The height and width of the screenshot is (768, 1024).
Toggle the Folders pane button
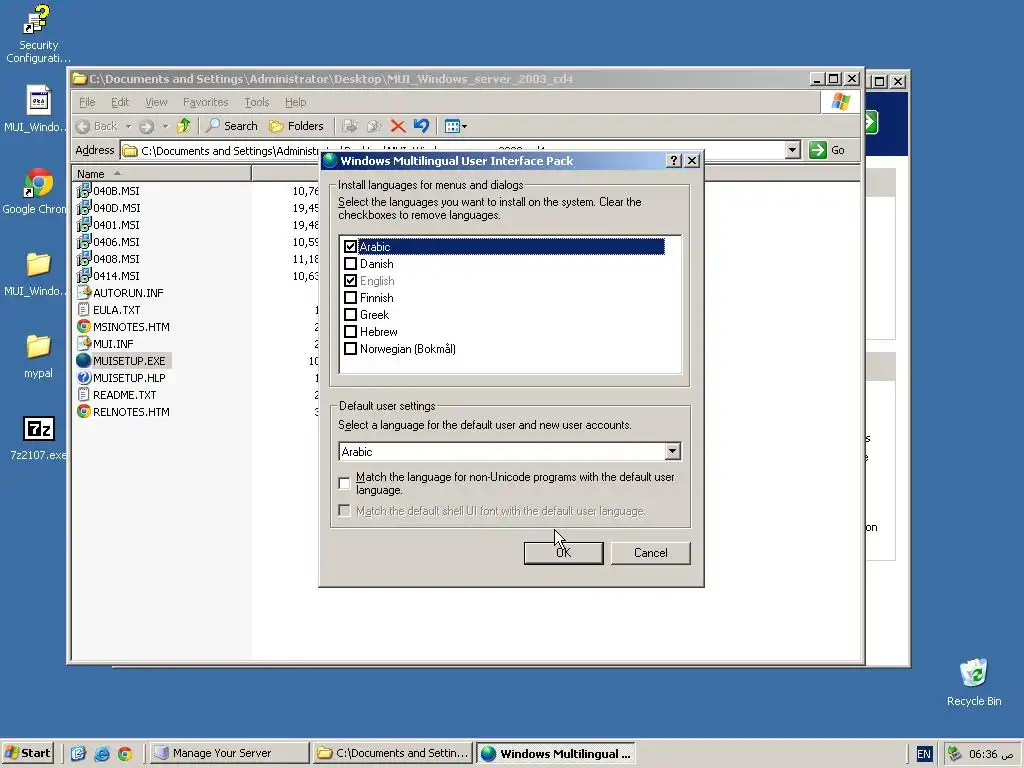tap(296, 126)
